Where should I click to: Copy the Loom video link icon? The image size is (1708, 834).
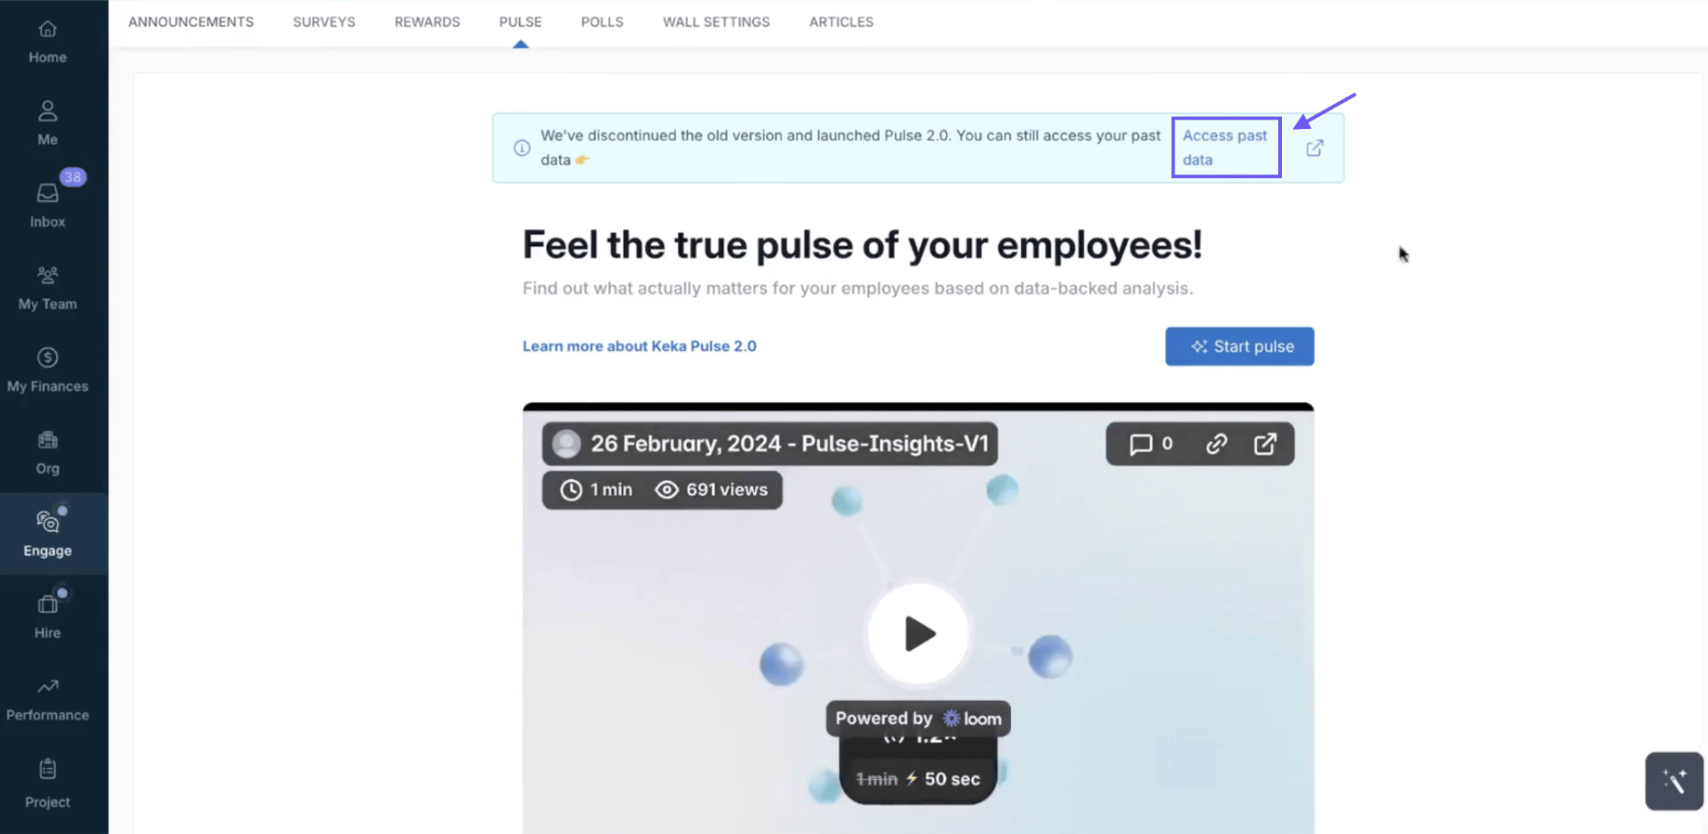click(1216, 444)
